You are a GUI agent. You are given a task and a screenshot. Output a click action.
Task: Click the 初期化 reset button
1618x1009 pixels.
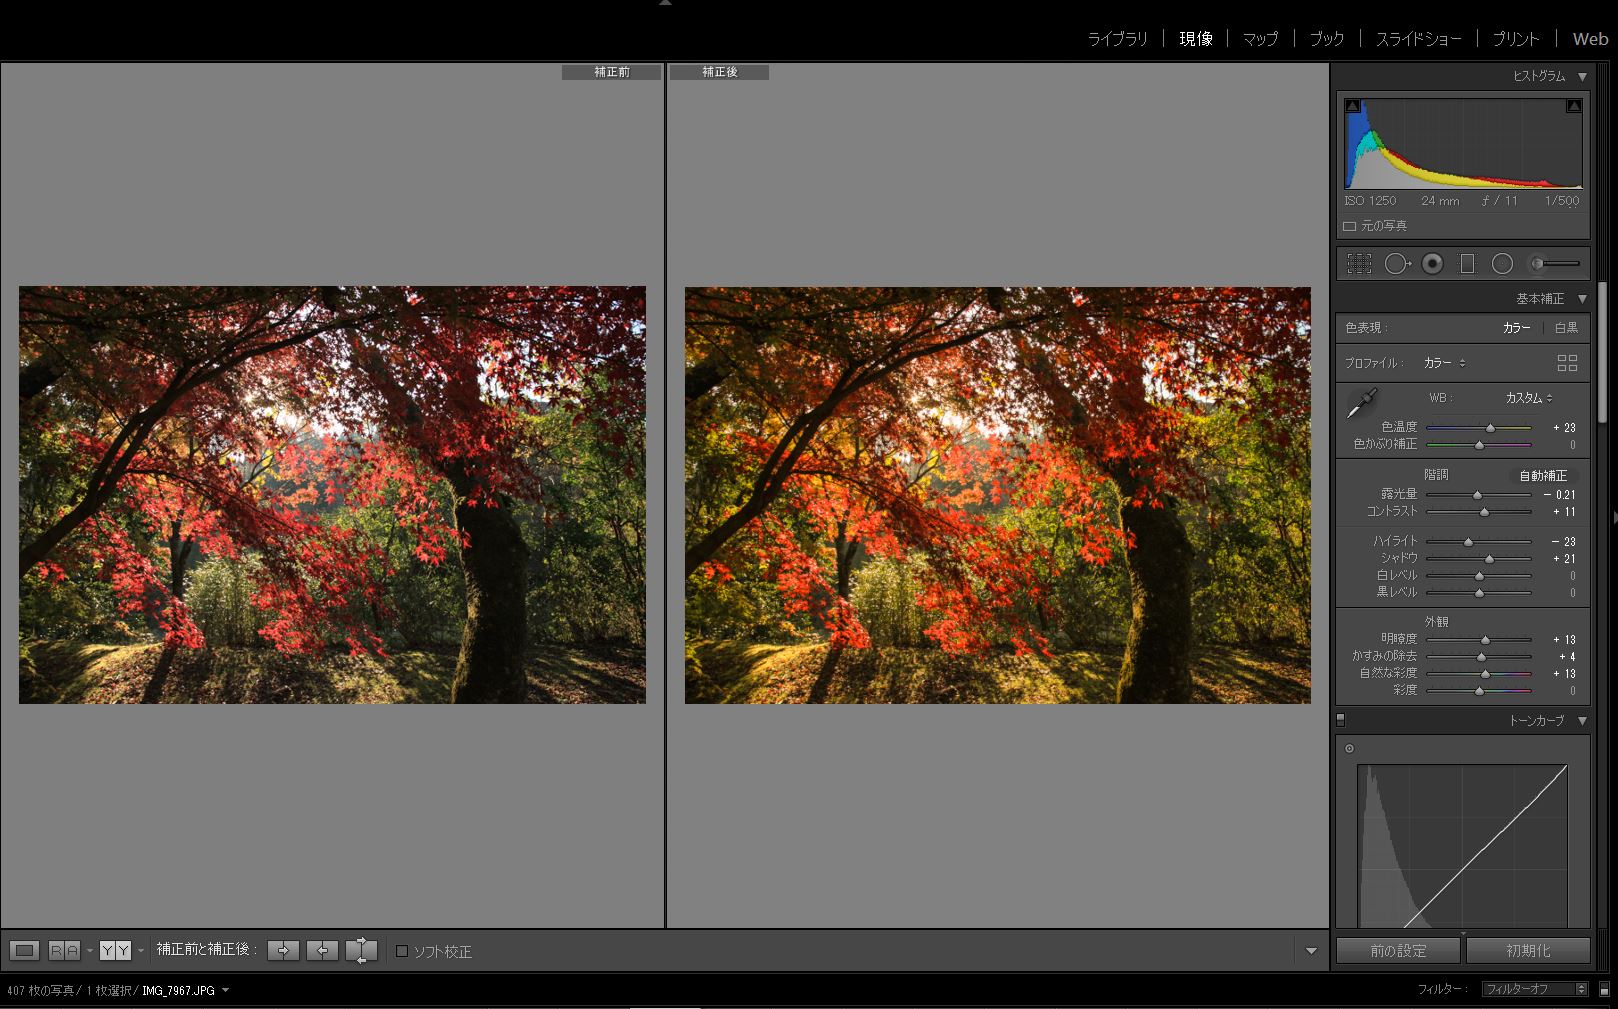coord(1527,951)
